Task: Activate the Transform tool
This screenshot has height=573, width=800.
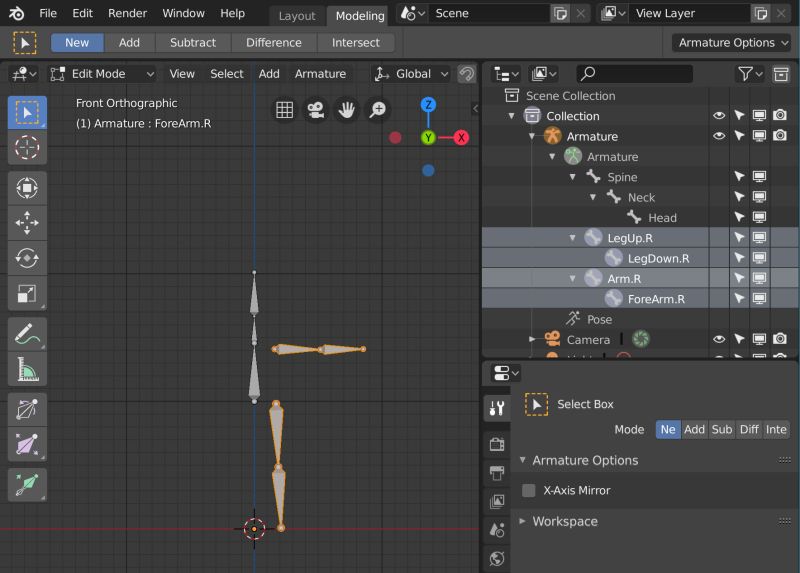Action: tap(27, 188)
